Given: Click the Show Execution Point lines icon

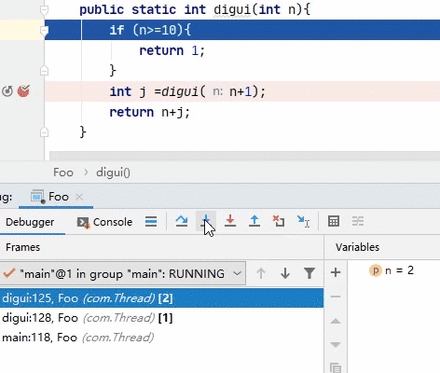Looking at the screenshot, I should (151, 221).
